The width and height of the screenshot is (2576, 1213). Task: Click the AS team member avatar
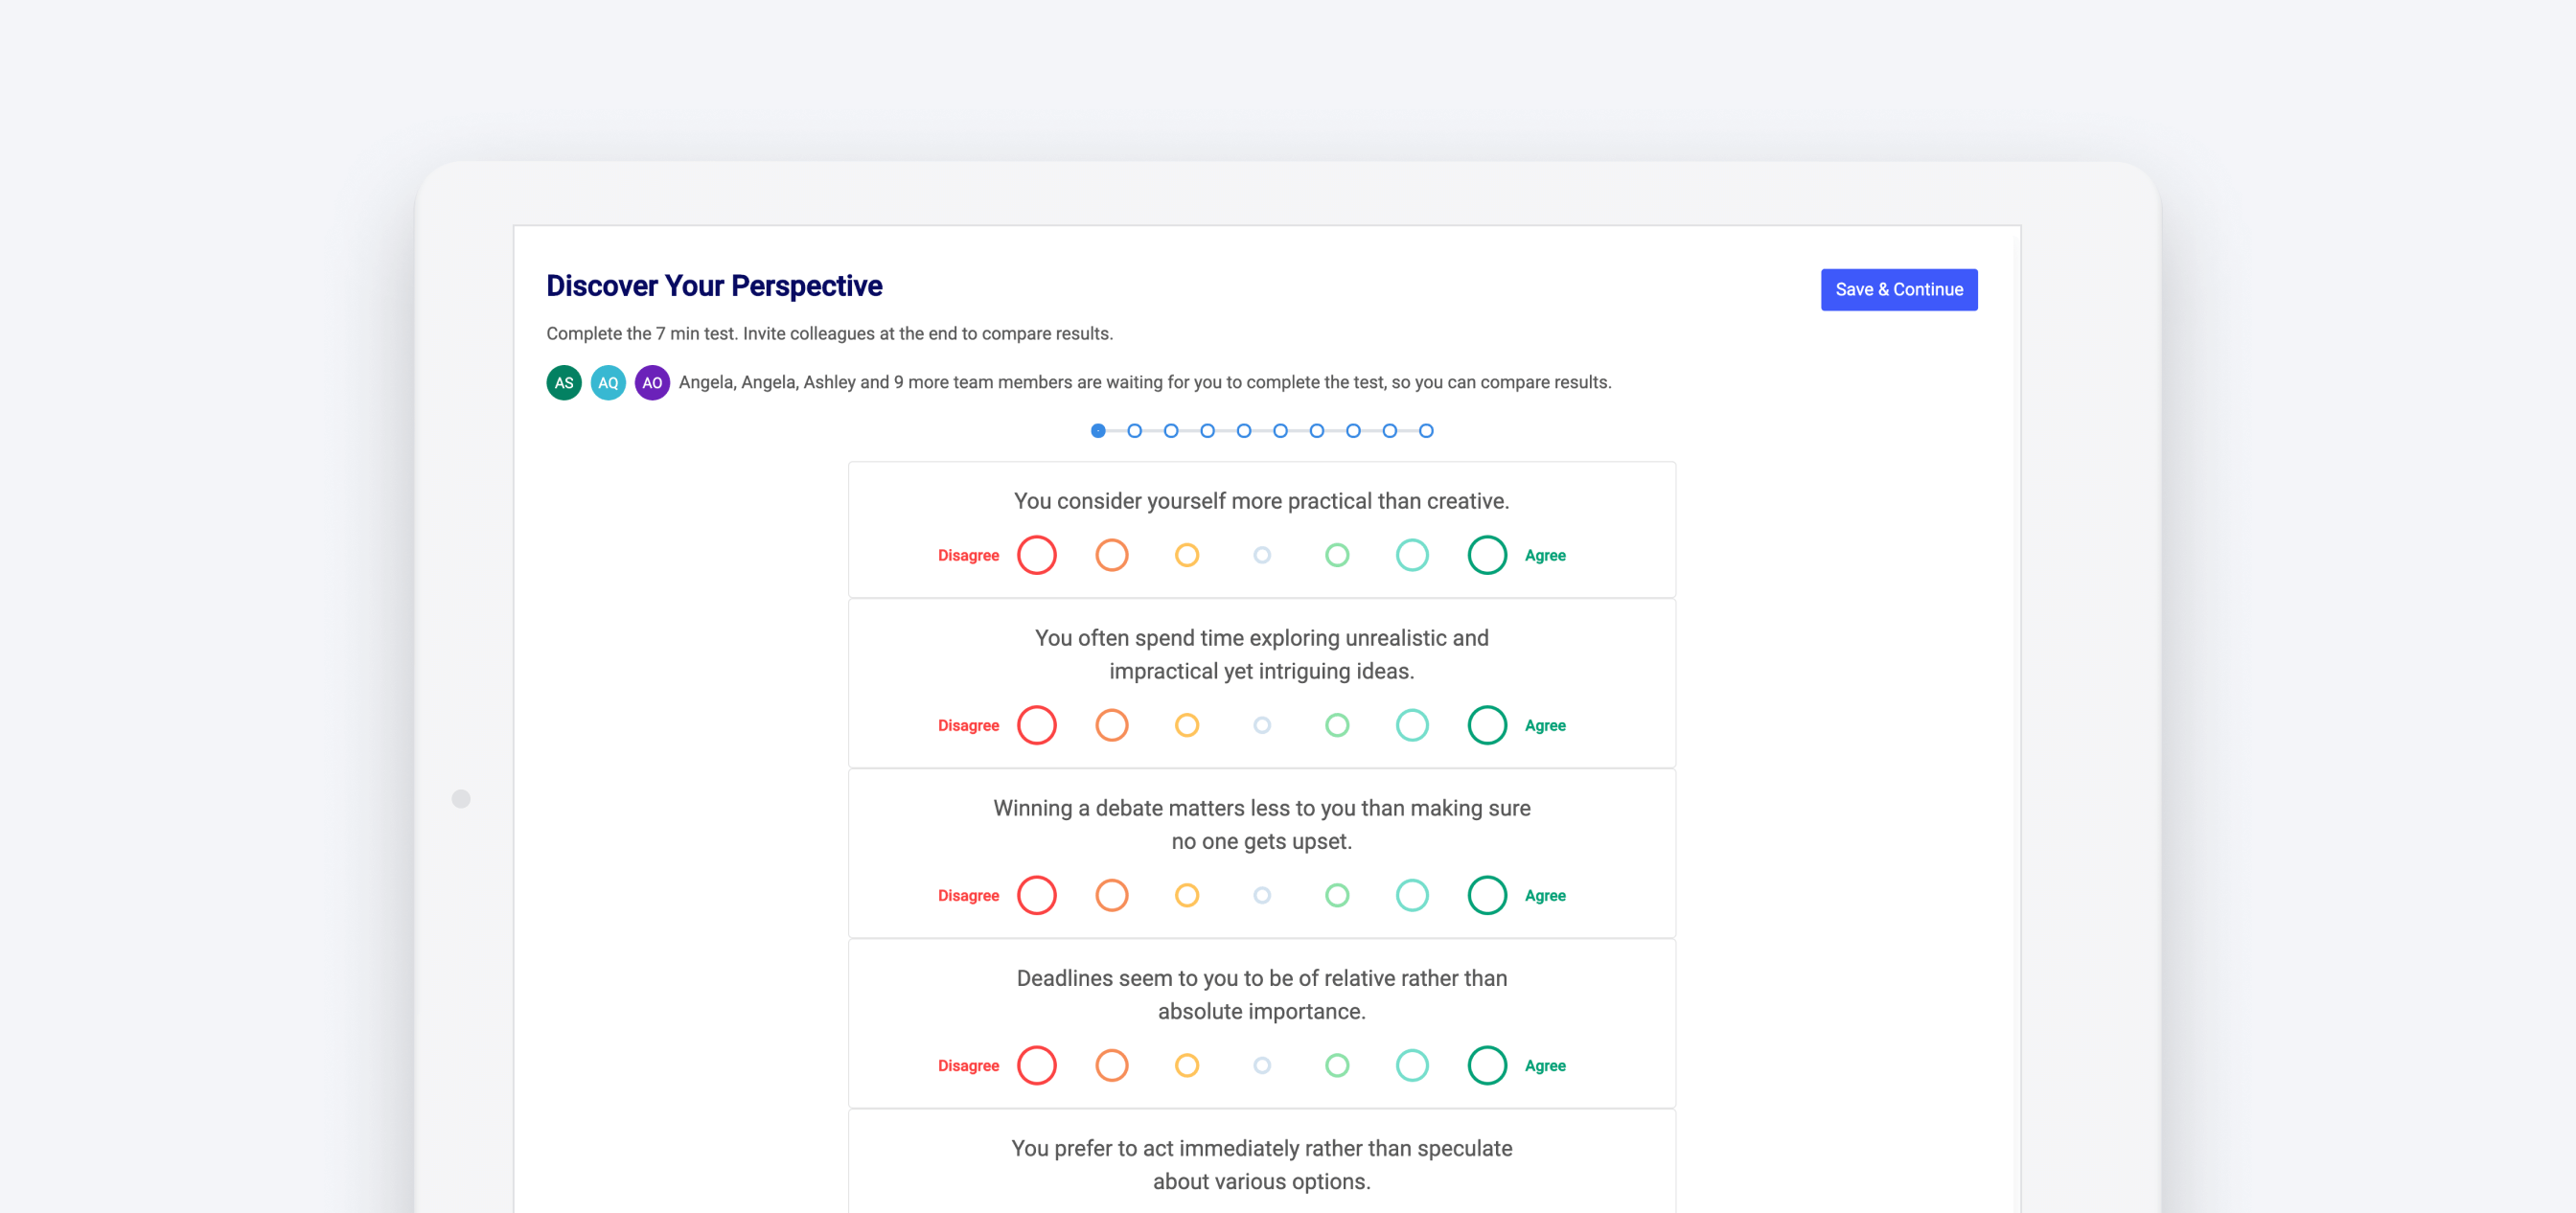pyautogui.click(x=564, y=382)
